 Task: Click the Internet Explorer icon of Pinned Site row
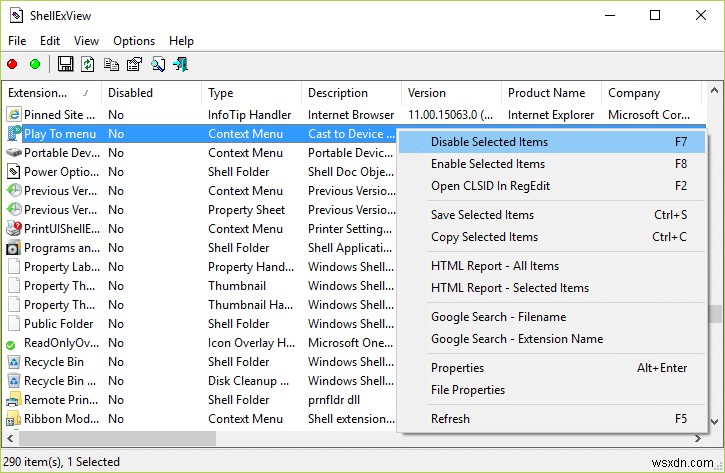(14, 114)
